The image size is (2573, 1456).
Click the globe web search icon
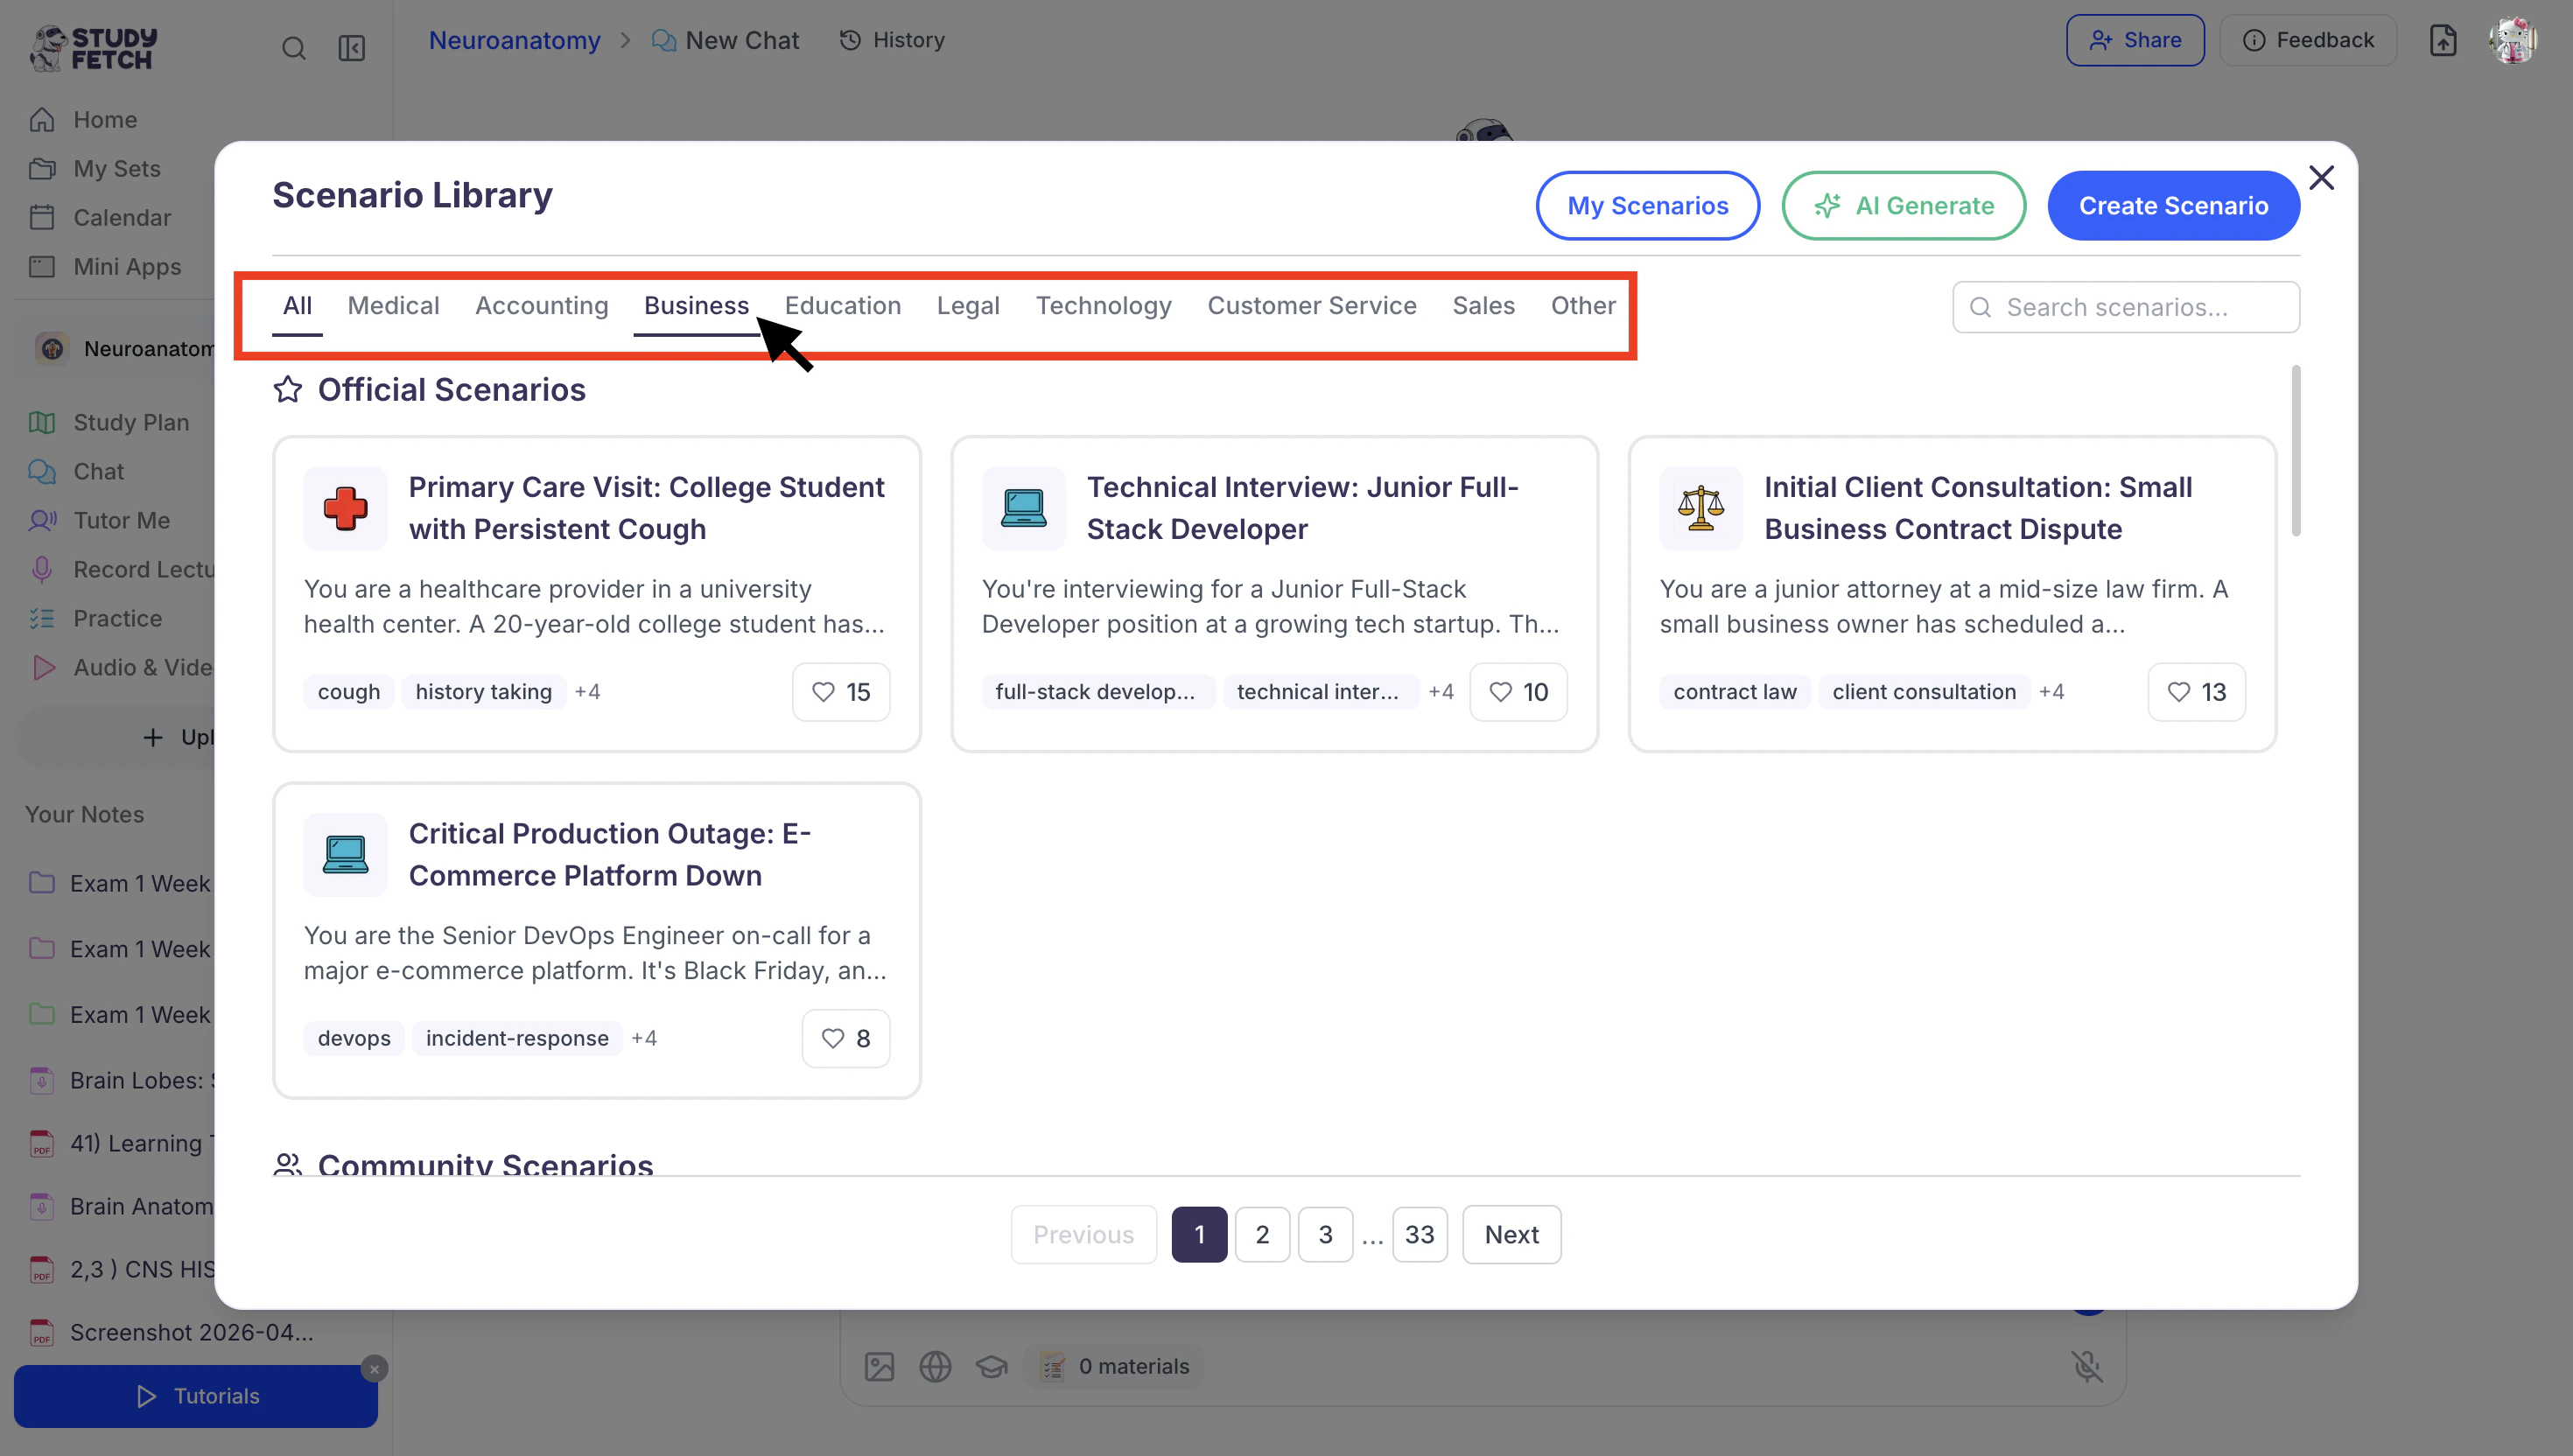pos(935,1366)
